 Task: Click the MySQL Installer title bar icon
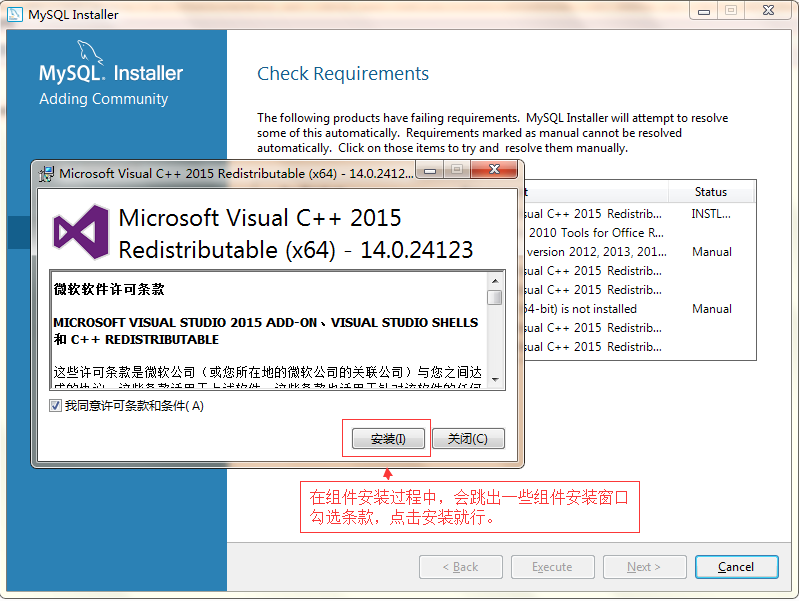pos(14,14)
